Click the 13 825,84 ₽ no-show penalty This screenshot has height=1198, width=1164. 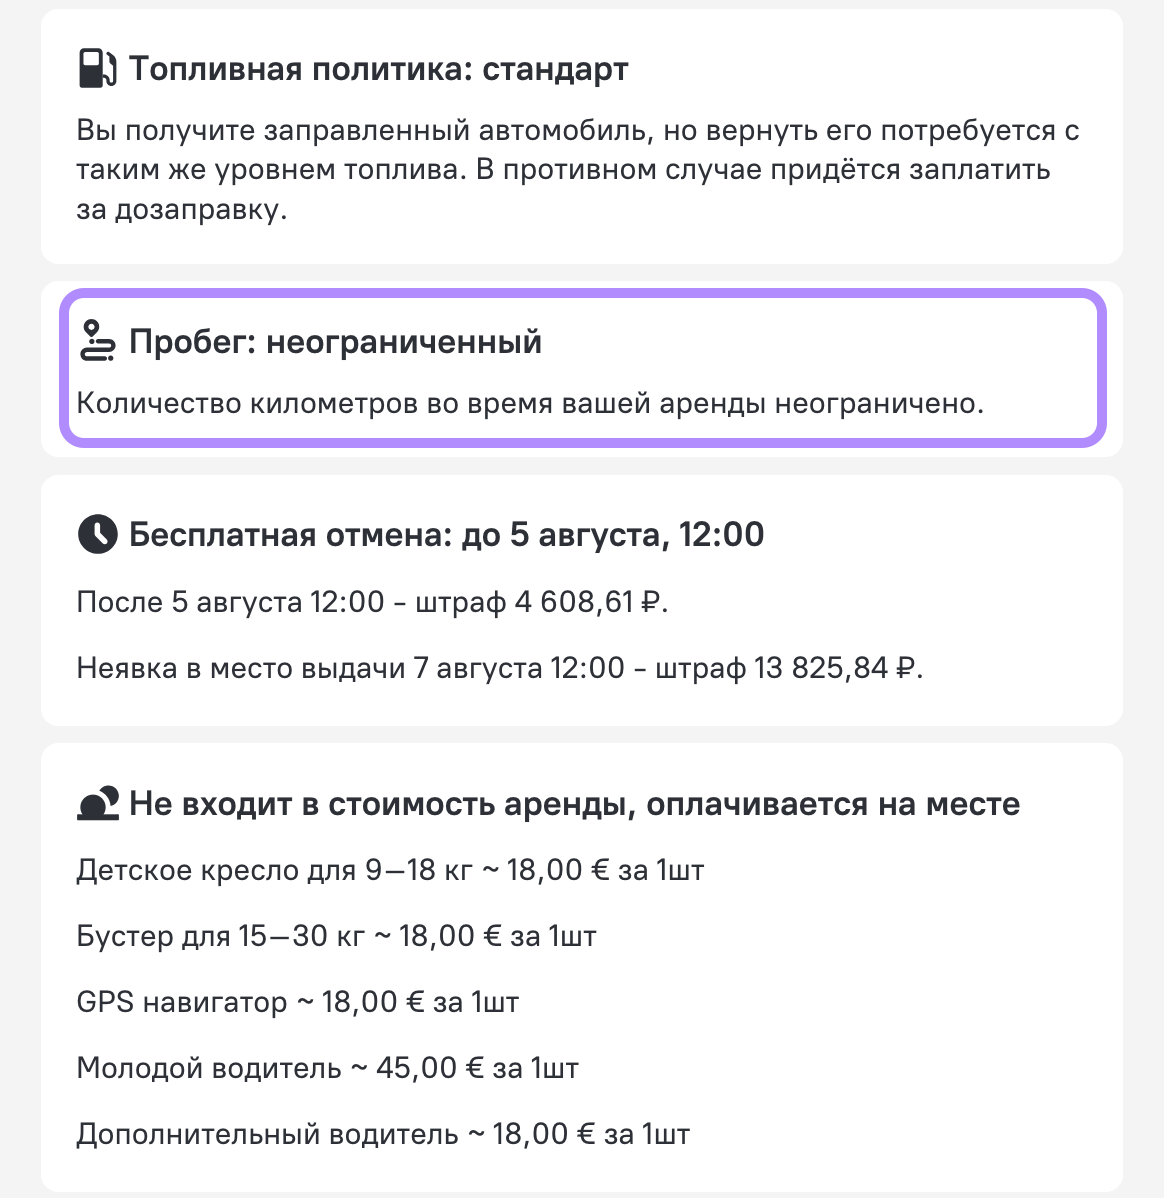point(836,667)
